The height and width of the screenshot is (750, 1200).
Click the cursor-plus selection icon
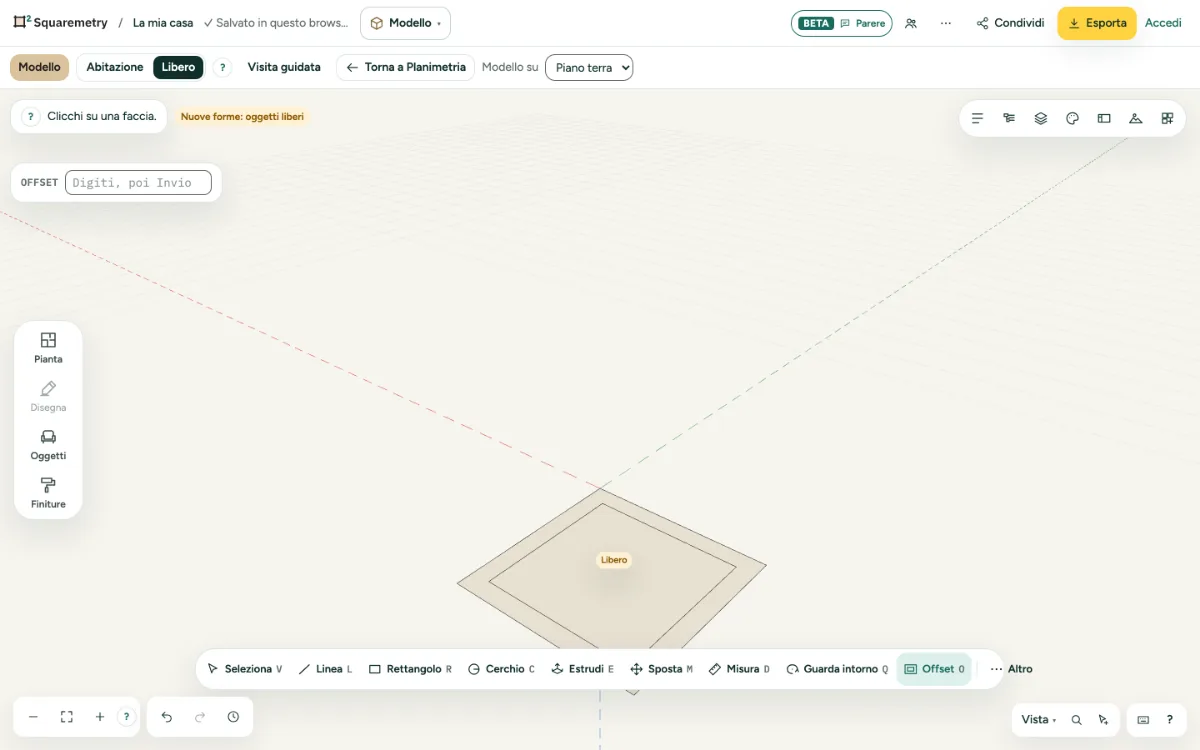(1103, 720)
